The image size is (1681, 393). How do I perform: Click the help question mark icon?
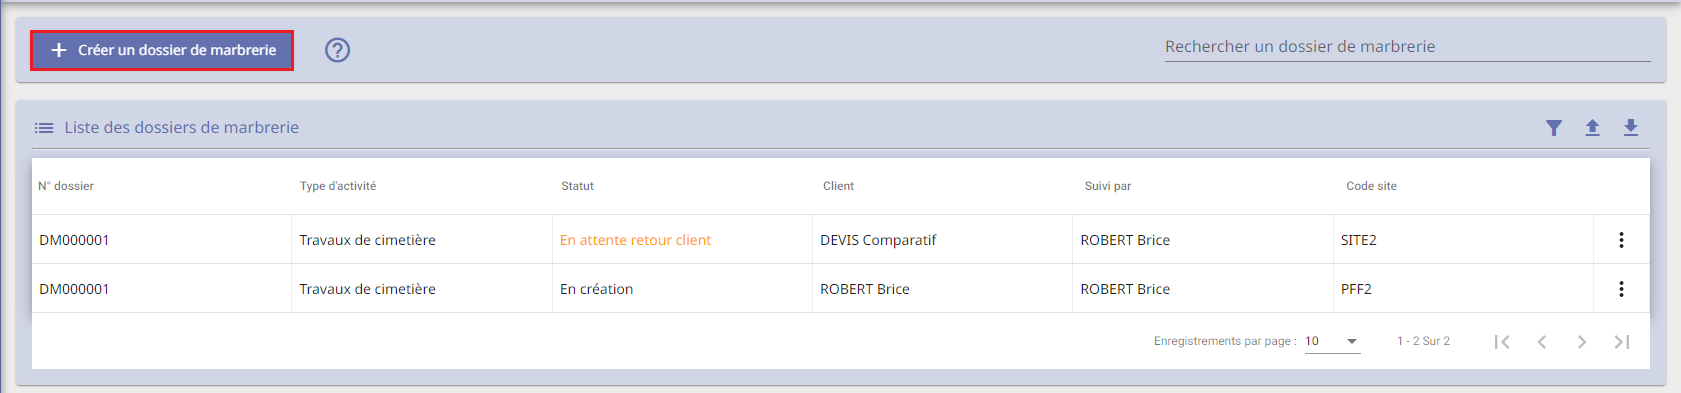(338, 50)
